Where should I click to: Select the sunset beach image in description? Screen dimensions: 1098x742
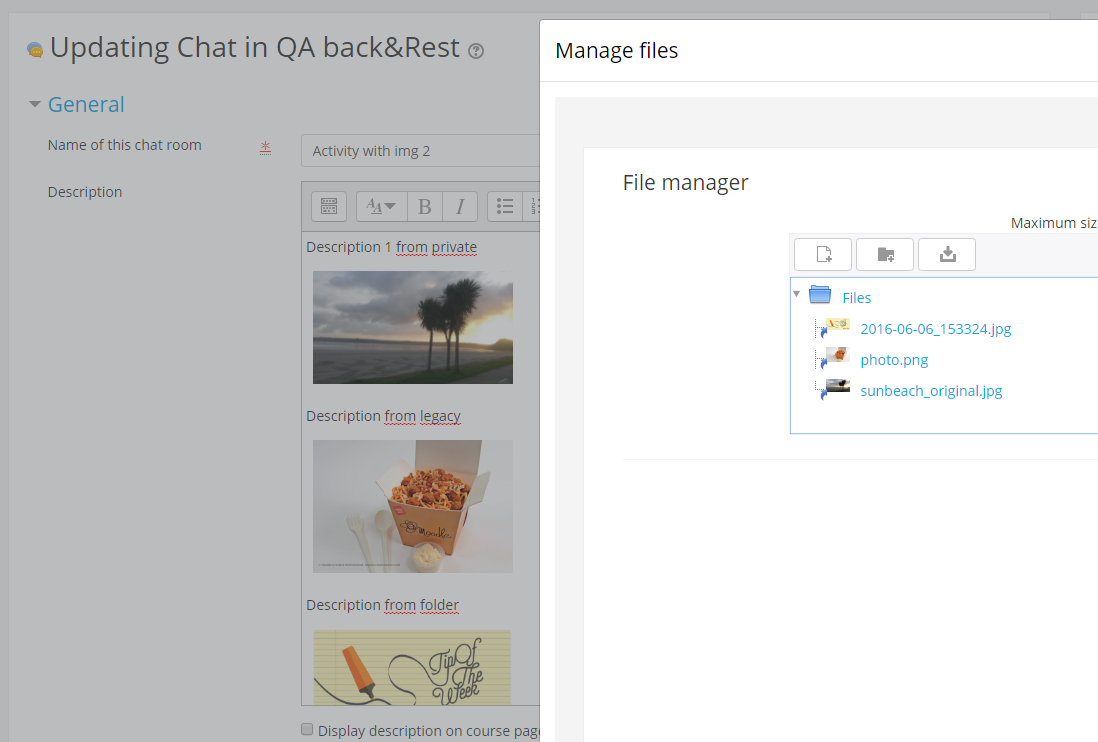(412, 328)
